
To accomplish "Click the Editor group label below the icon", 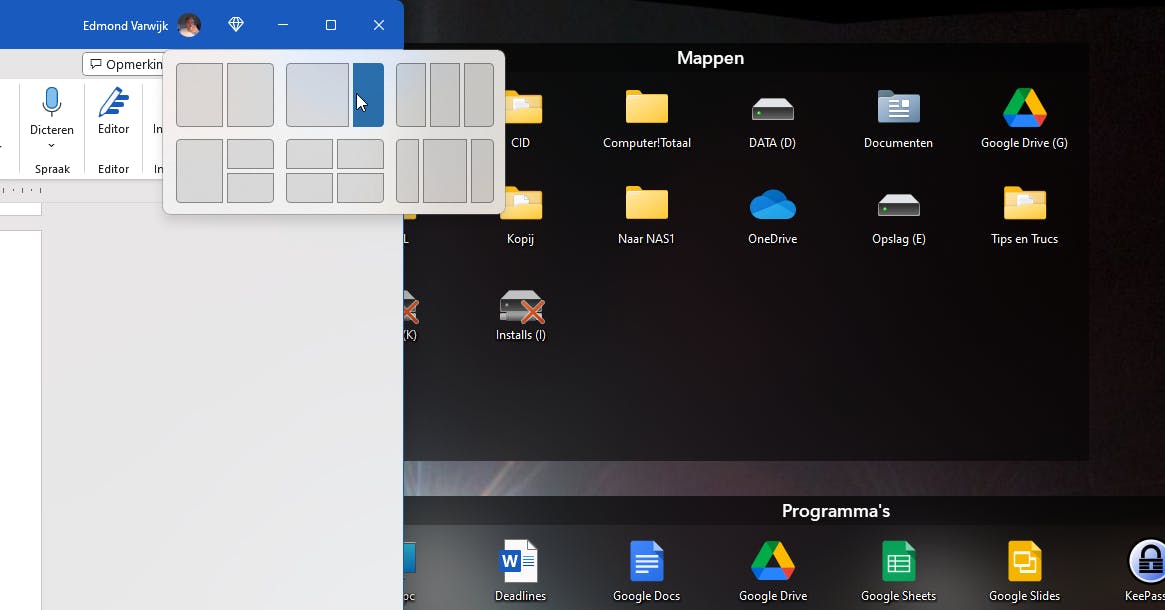I will coord(114,169).
